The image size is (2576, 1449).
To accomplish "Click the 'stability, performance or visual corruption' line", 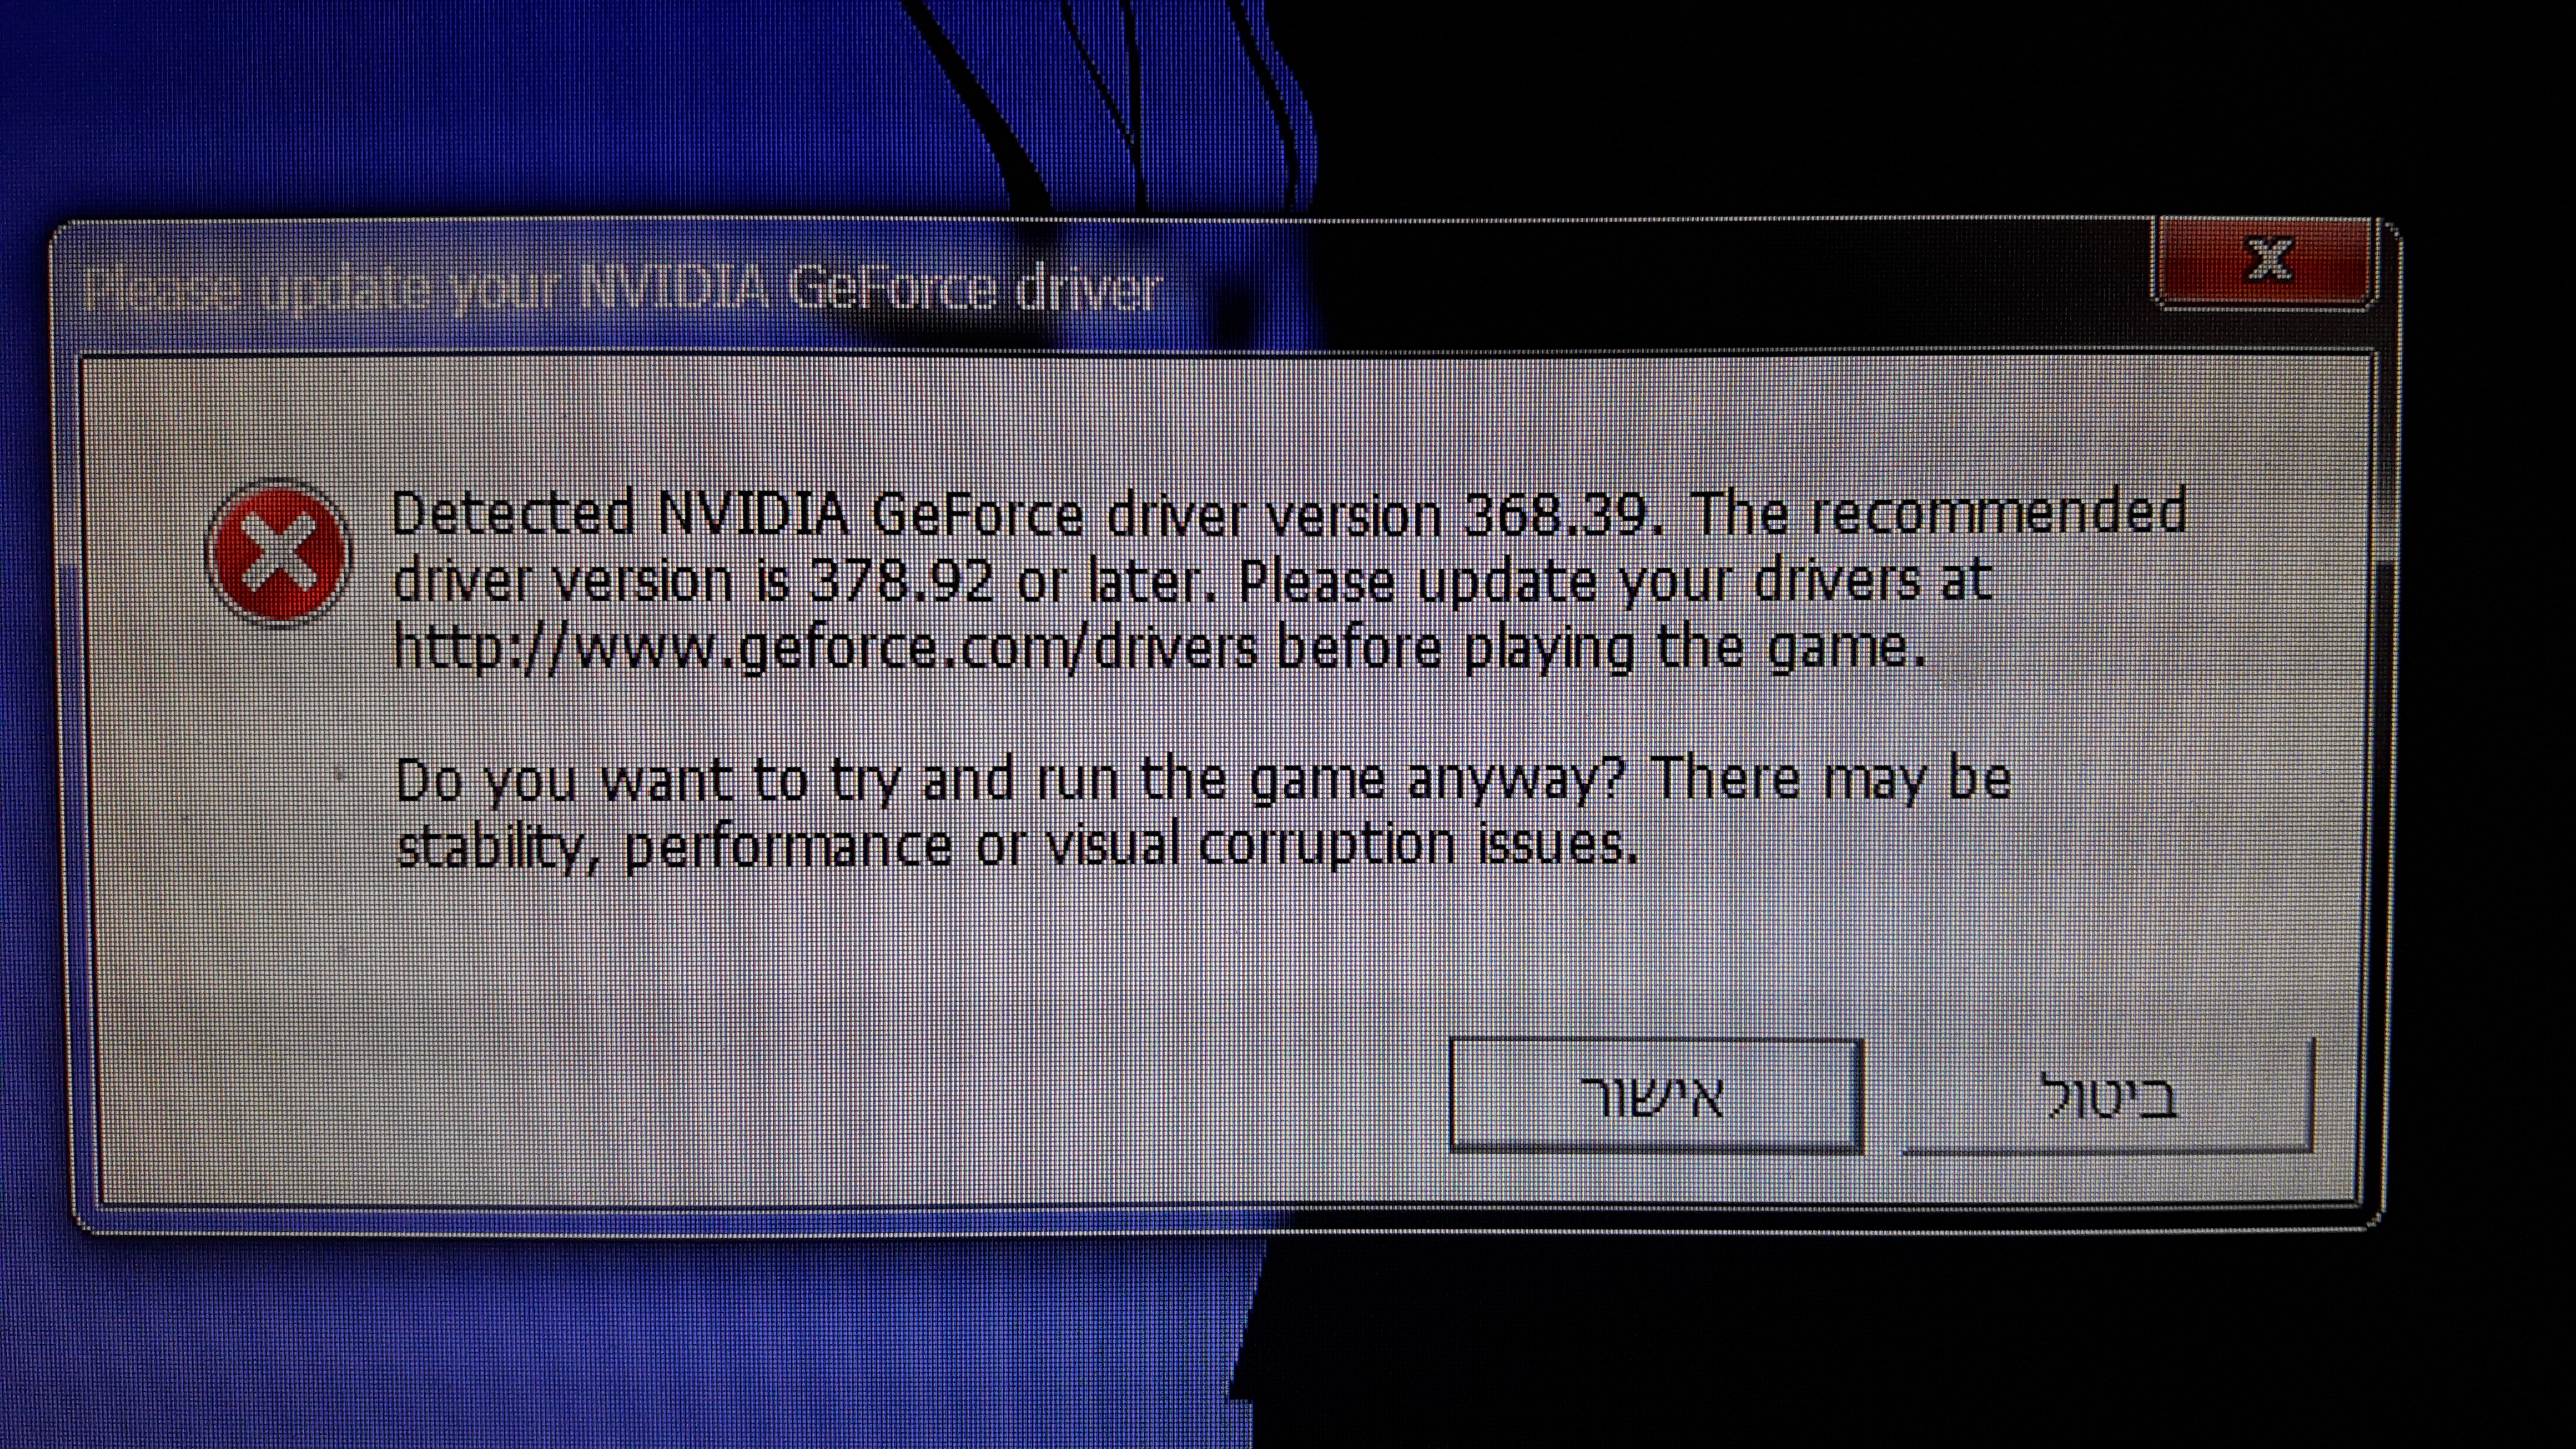I will coord(1017,847).
